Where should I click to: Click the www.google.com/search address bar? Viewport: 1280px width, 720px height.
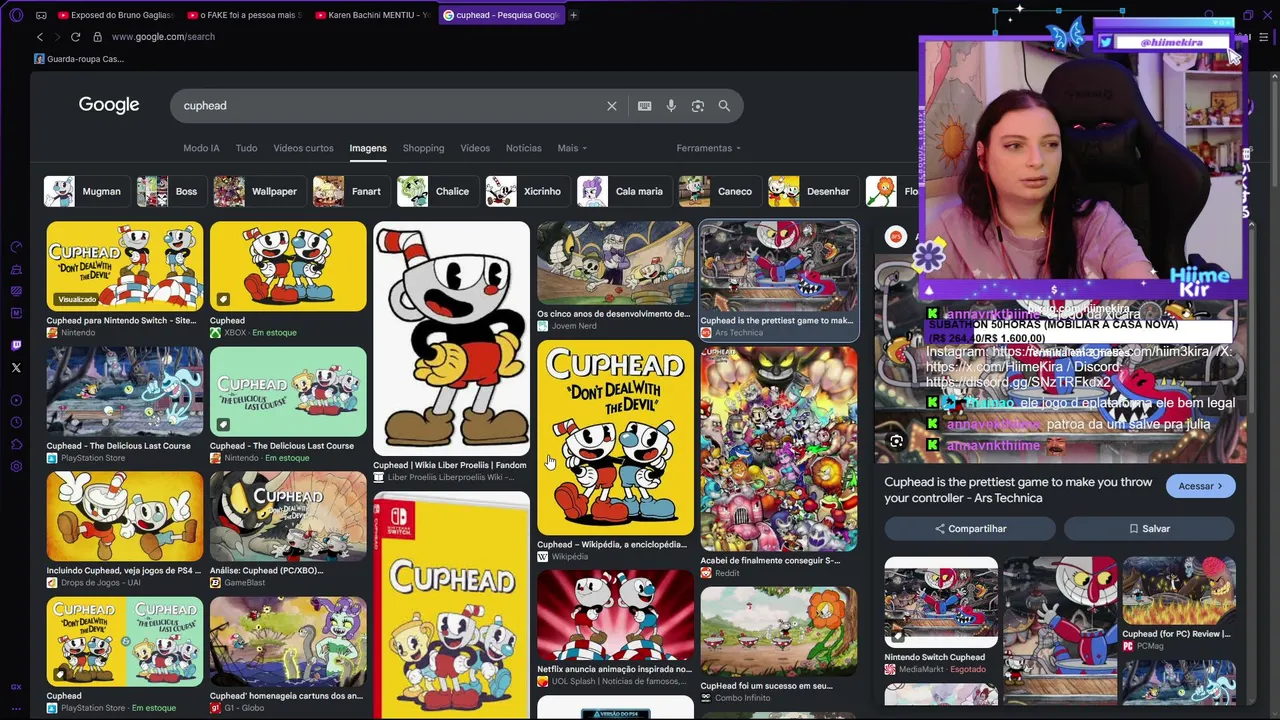point(163,37)
